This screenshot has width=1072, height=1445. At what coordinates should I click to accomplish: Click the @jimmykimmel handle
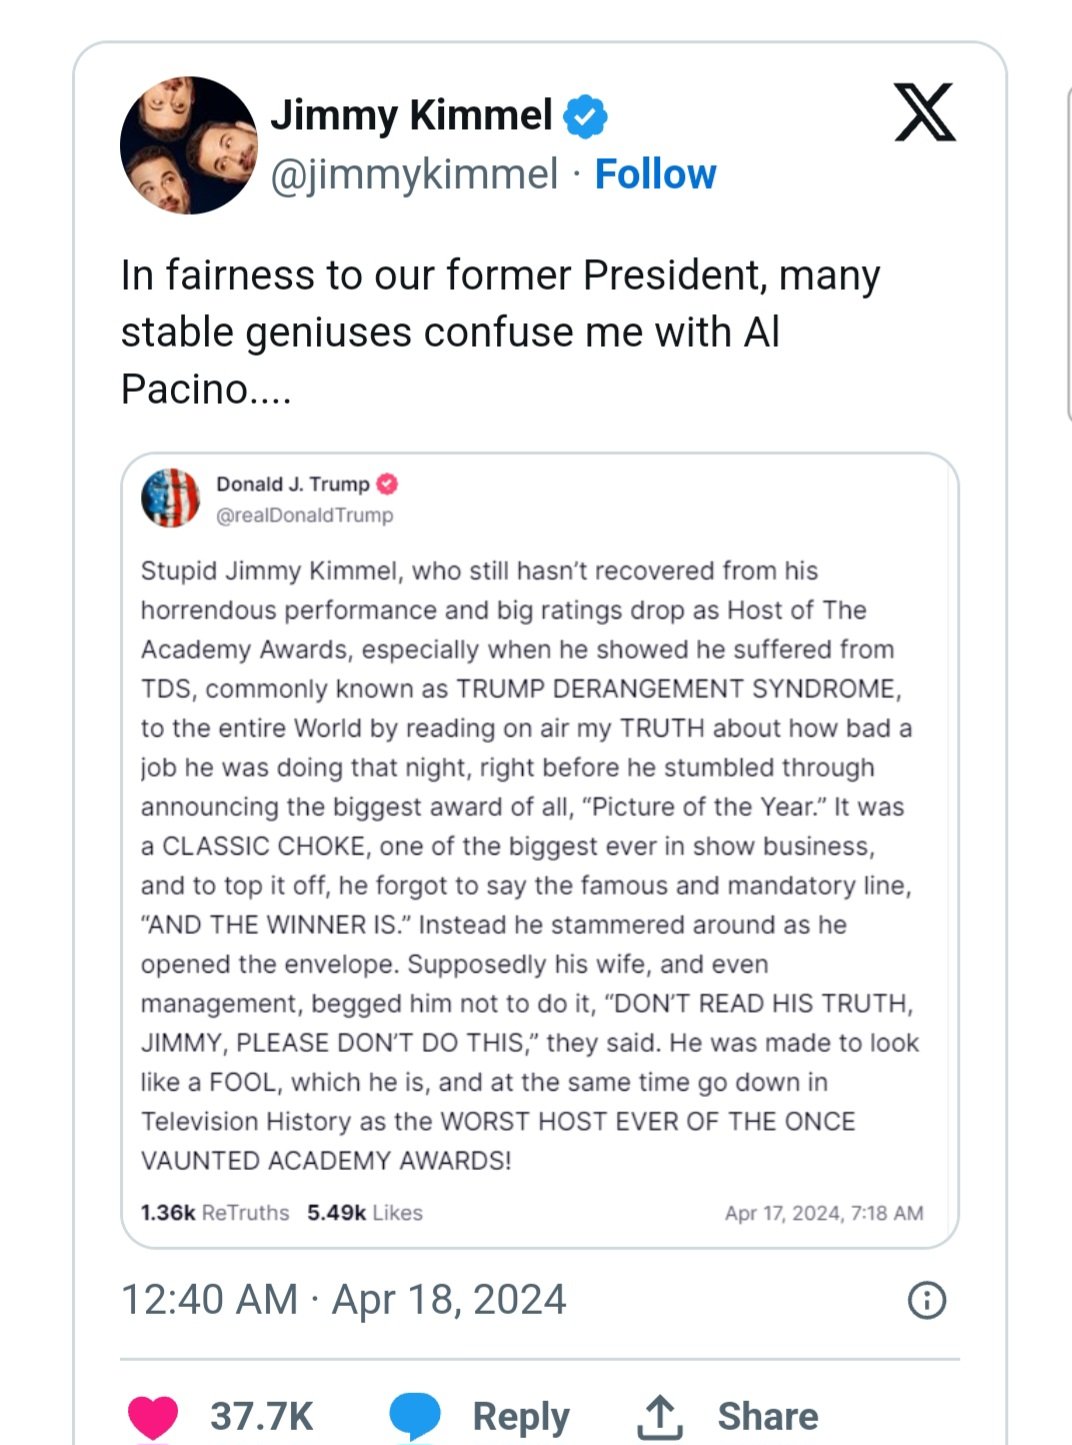click(x=414, y=174)
